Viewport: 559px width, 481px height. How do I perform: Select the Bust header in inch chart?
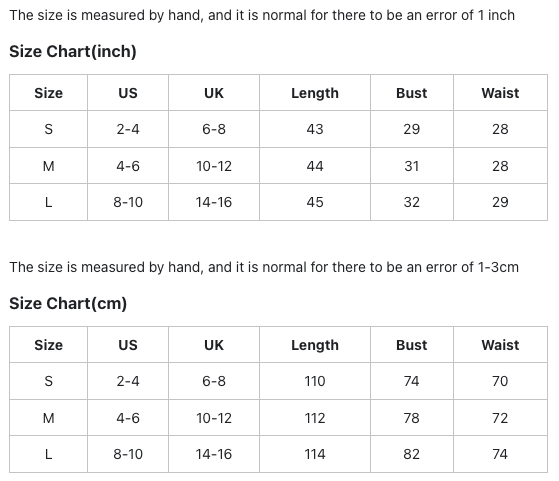[411, 93]
